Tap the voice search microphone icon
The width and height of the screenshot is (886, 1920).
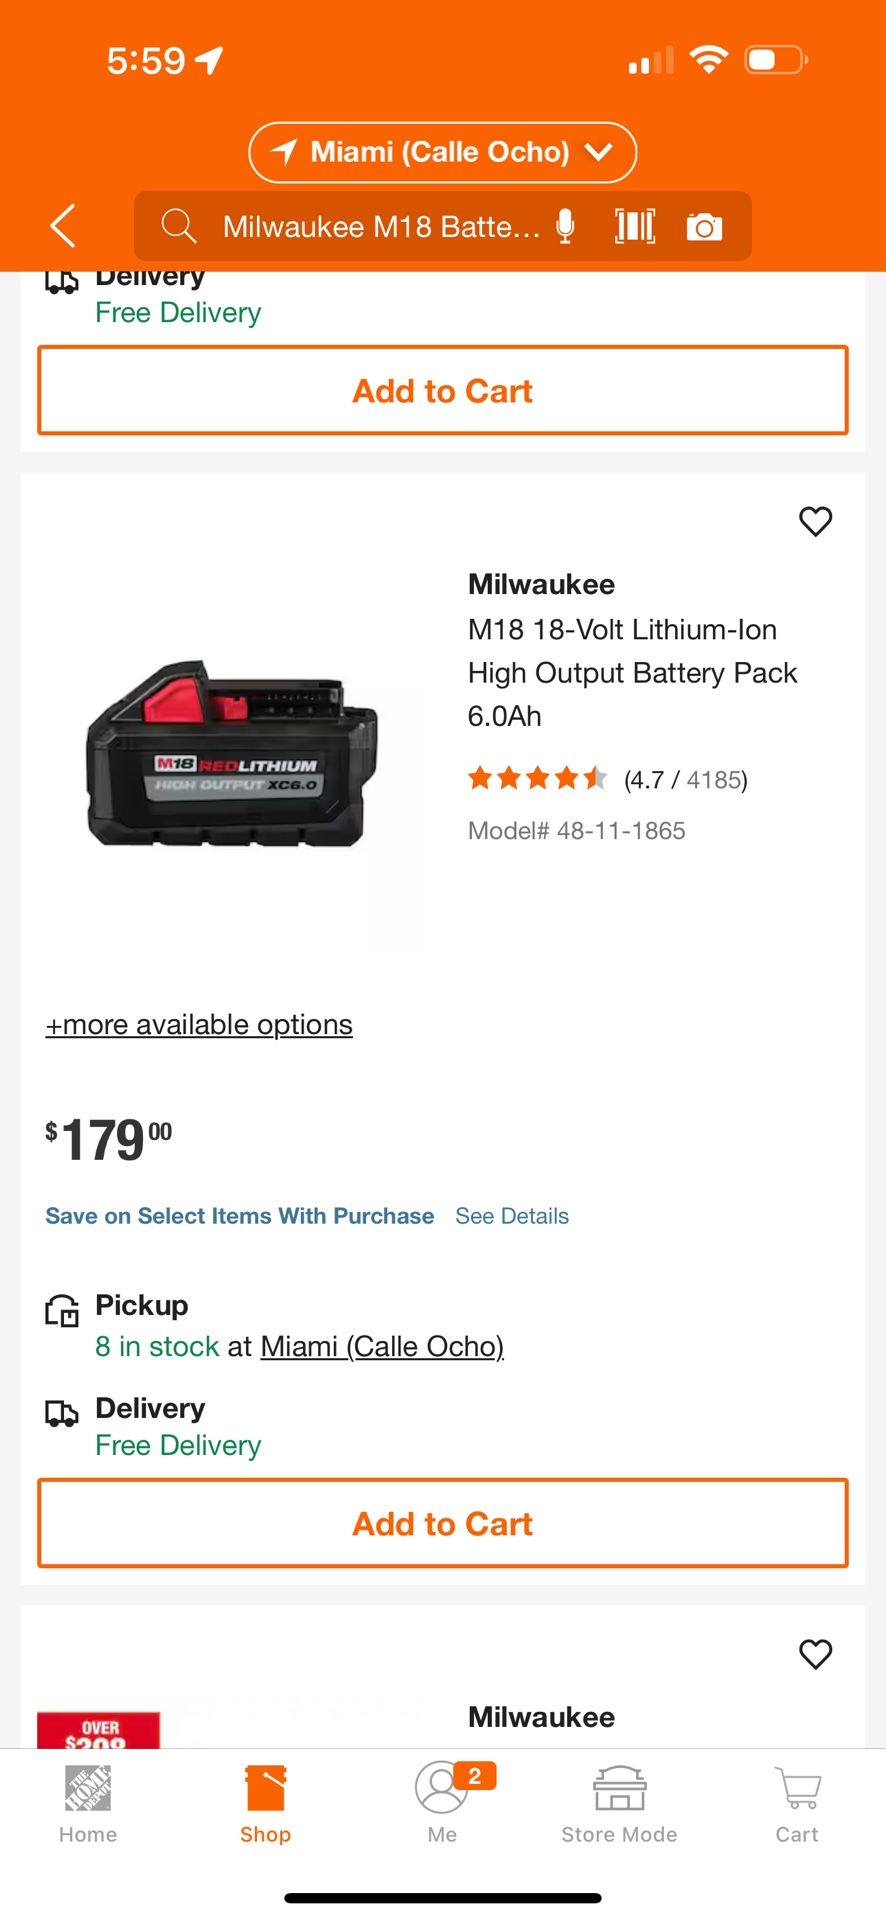(x=565, y=227)
